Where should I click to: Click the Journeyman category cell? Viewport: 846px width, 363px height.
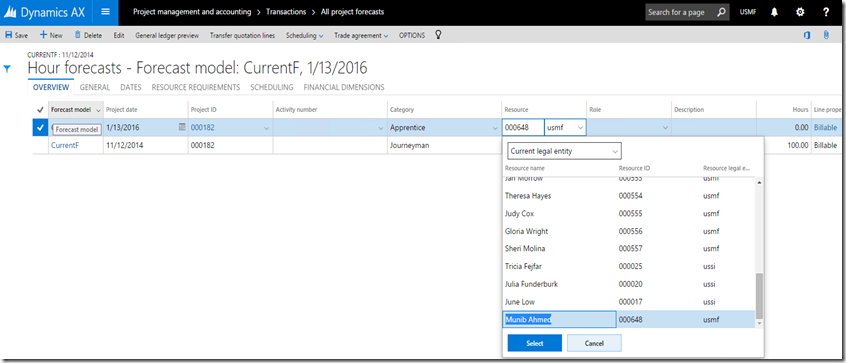(444, 145)
